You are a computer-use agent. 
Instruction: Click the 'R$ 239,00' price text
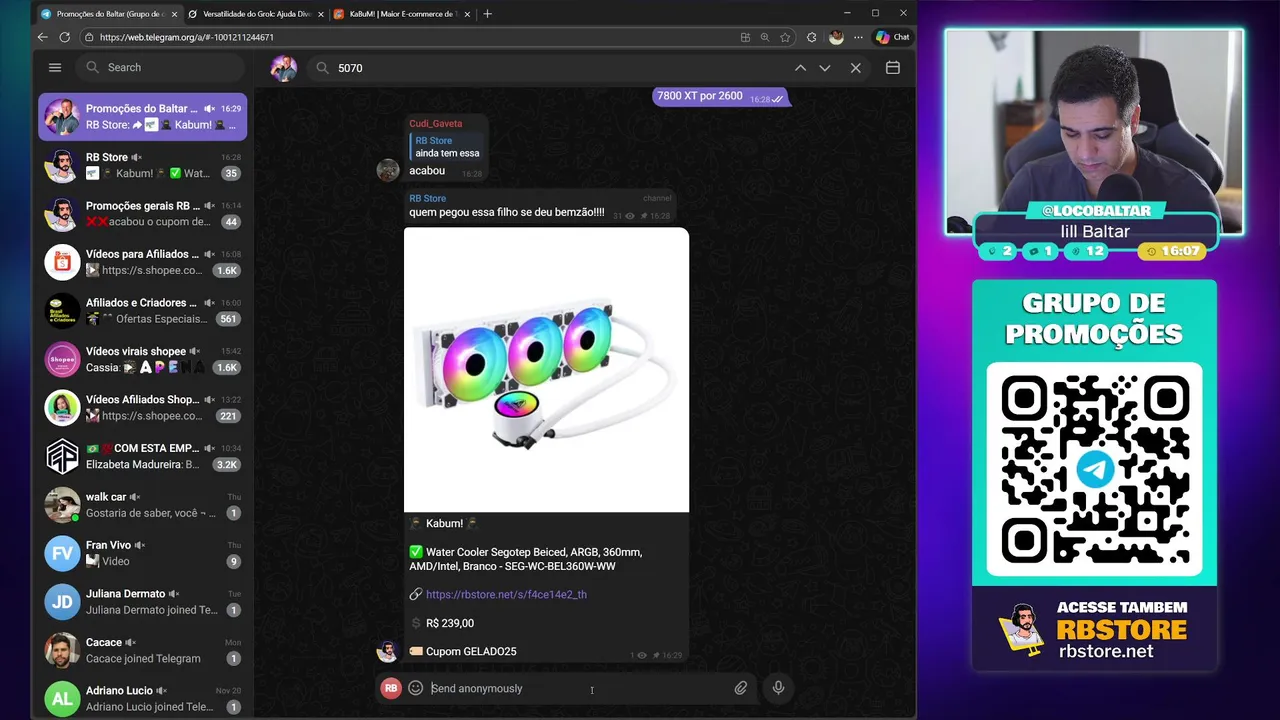pos(450,623)
